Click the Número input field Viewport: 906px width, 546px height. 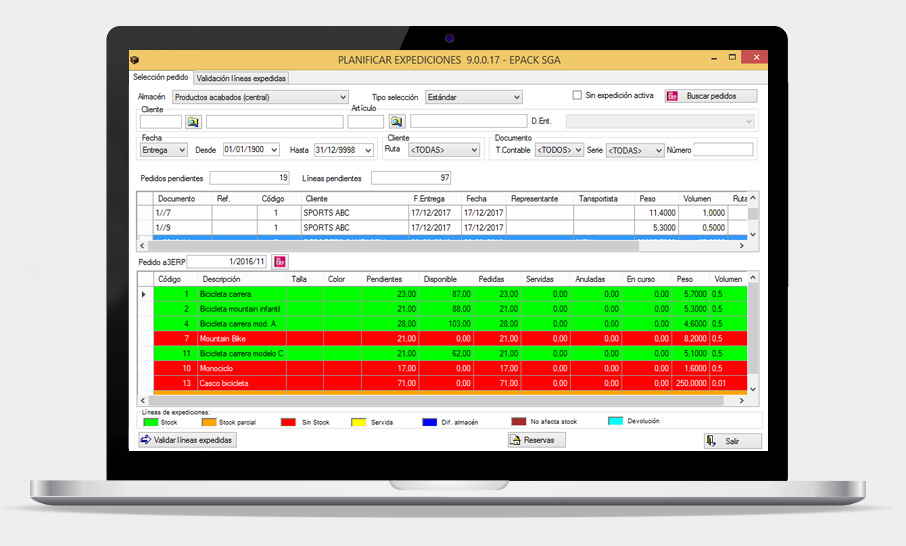[723, 150]
